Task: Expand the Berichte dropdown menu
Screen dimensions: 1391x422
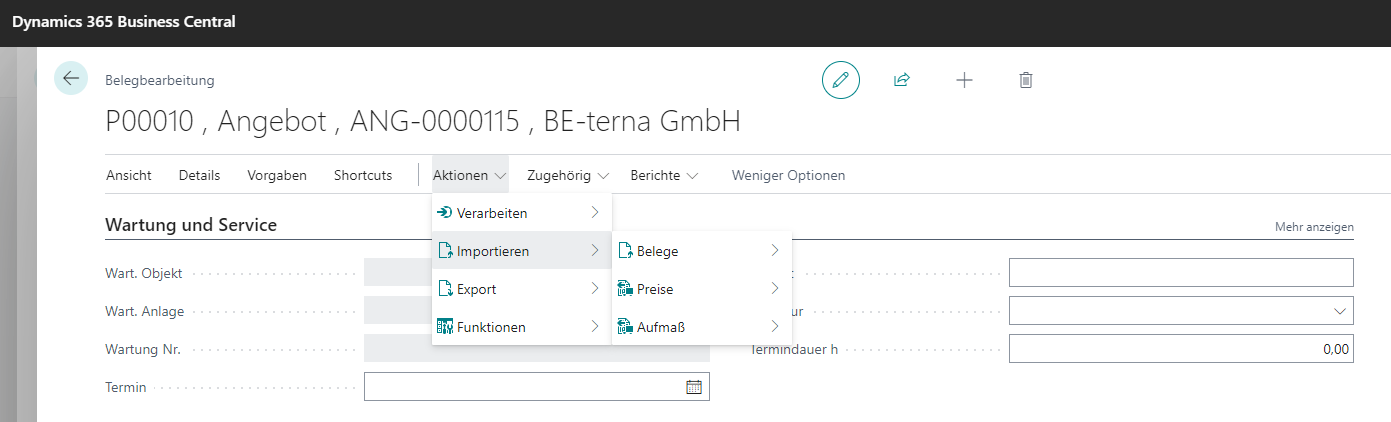Action: click(663, 175)
